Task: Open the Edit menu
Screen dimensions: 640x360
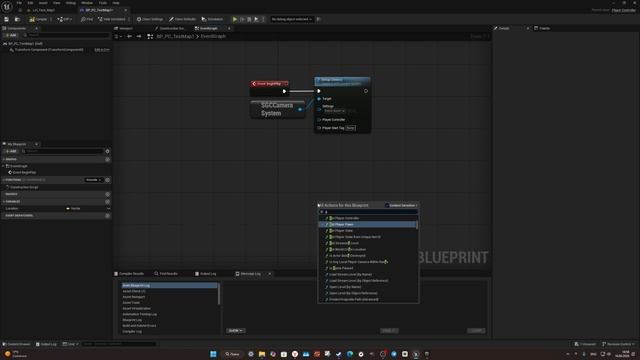Action: pyautogui.click(x=30, y=3)
